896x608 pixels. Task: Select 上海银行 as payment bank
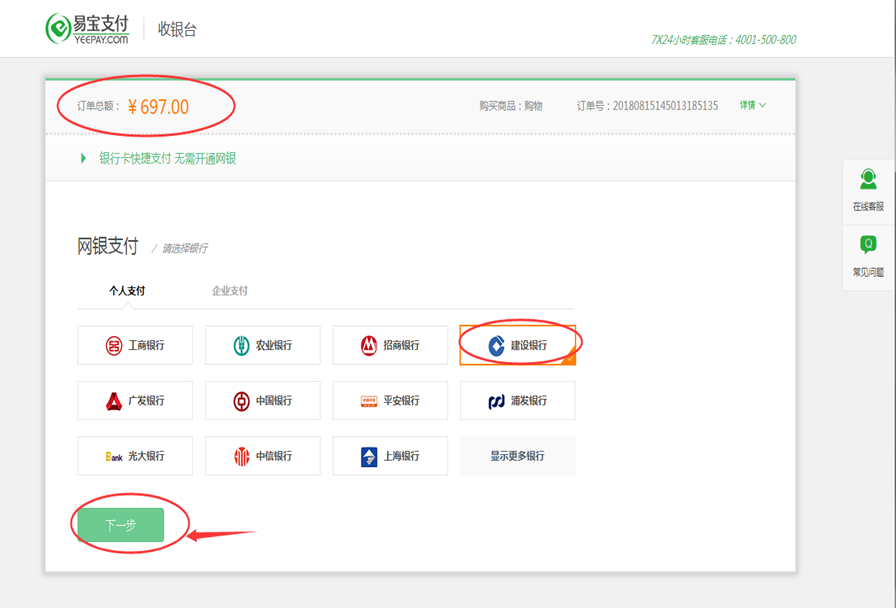tap(390, 455)
